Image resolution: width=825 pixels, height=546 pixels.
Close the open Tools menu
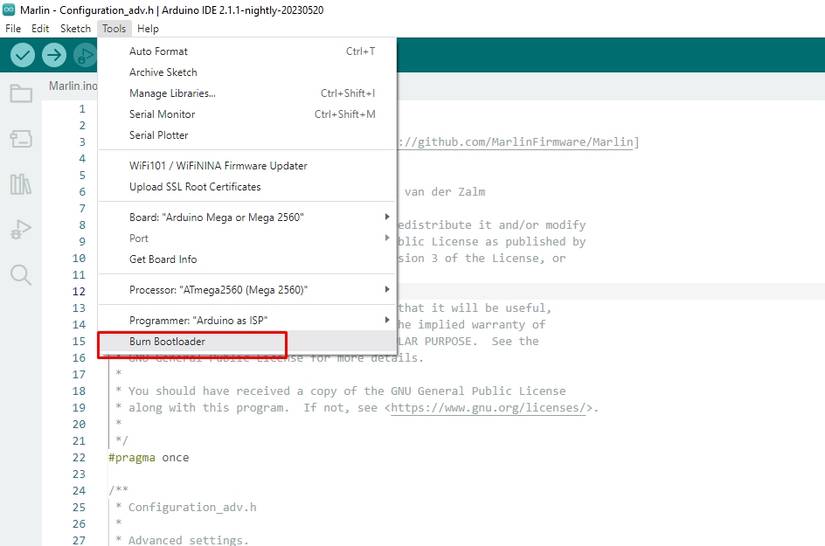click(x=114, y=28)
